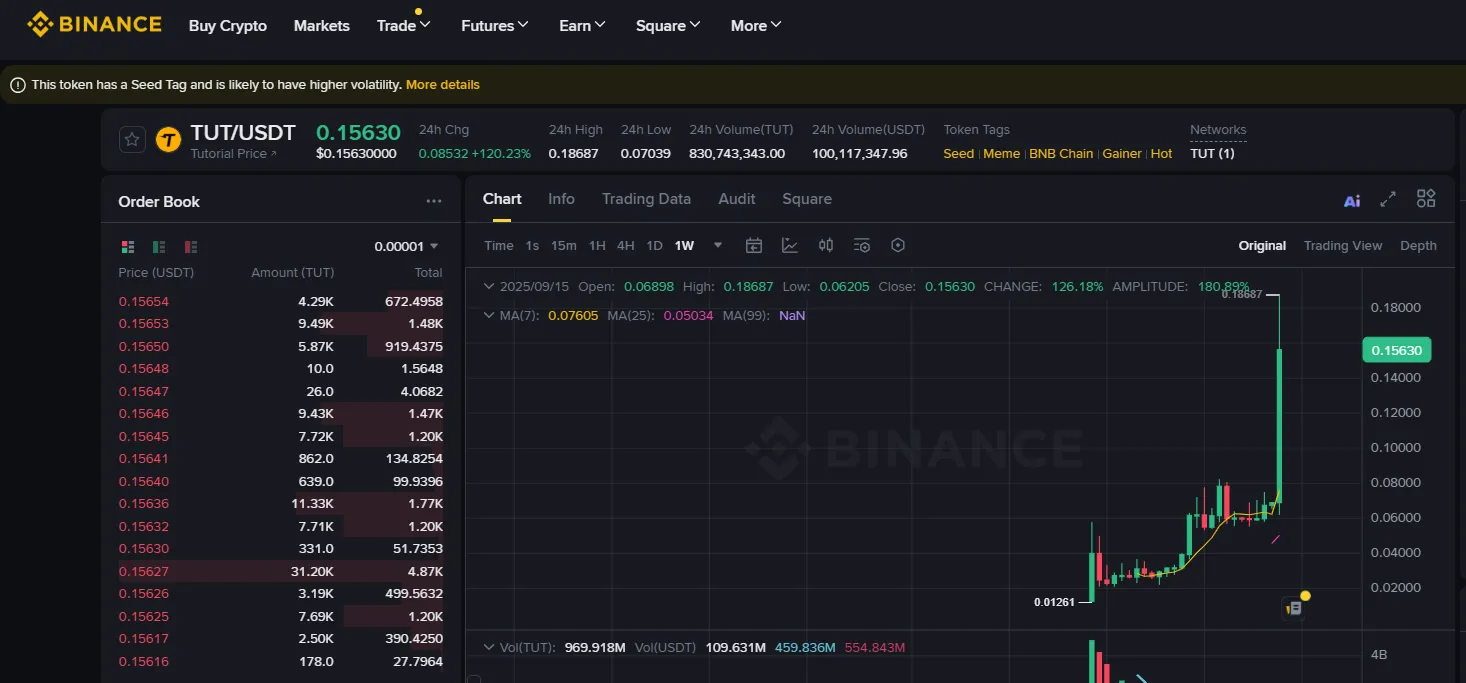Viewport: 1466px width, 683px height.
Task: Open More details link about Seed Tag
Action: tap(443, 85)
